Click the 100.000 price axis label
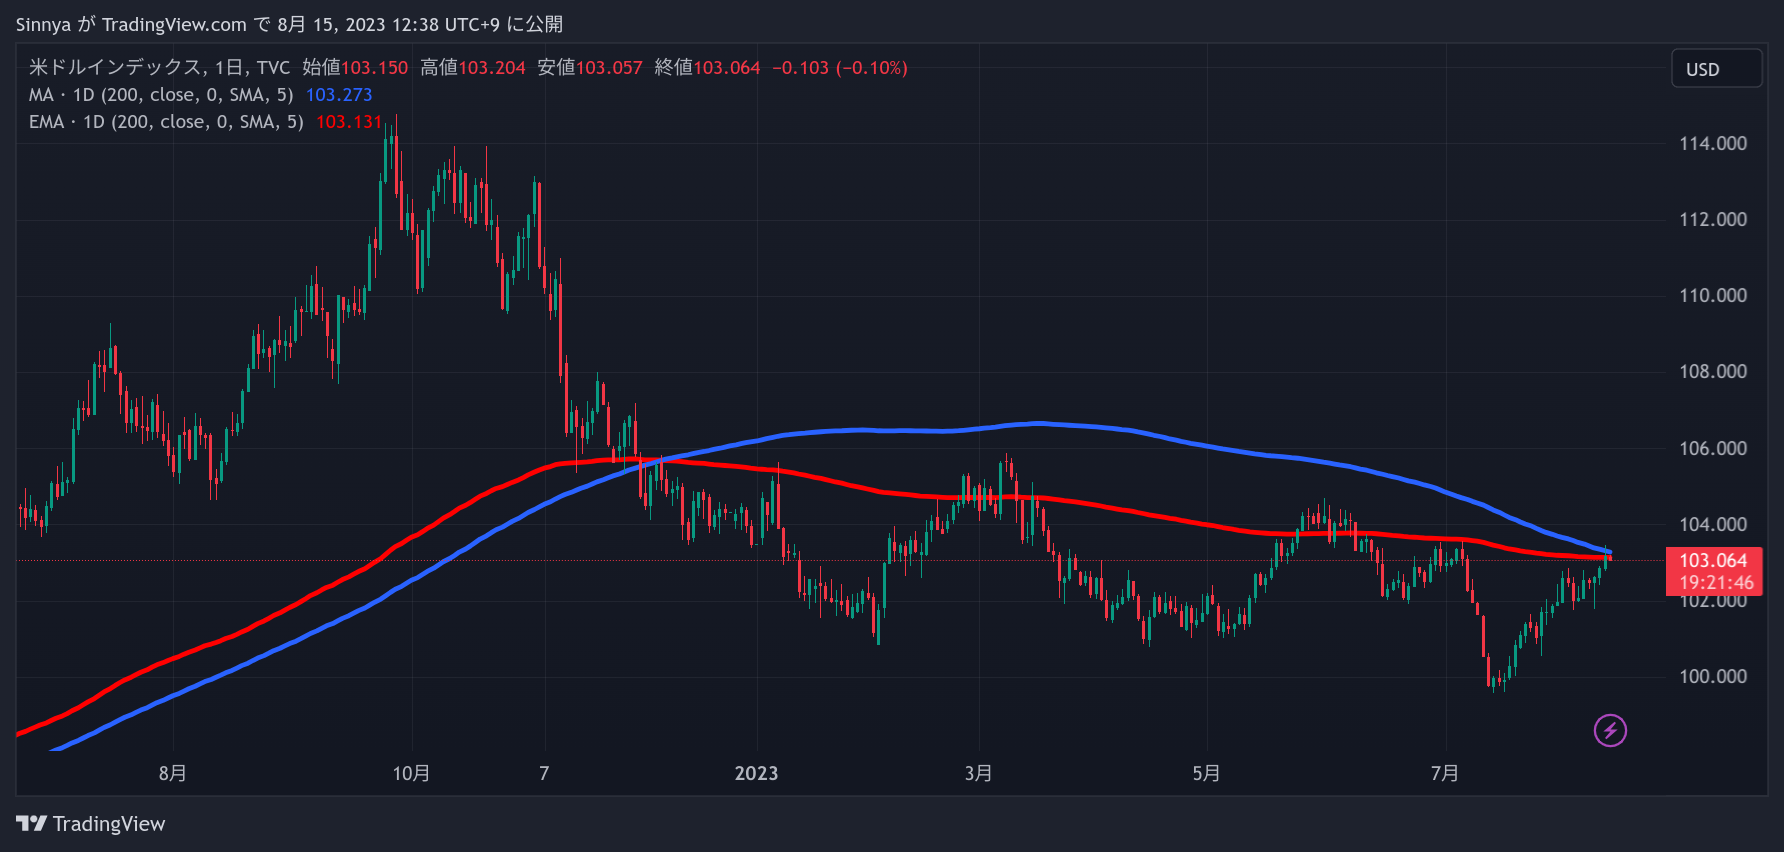Screen dimensions: 1784x852 tap(1713, 677)
